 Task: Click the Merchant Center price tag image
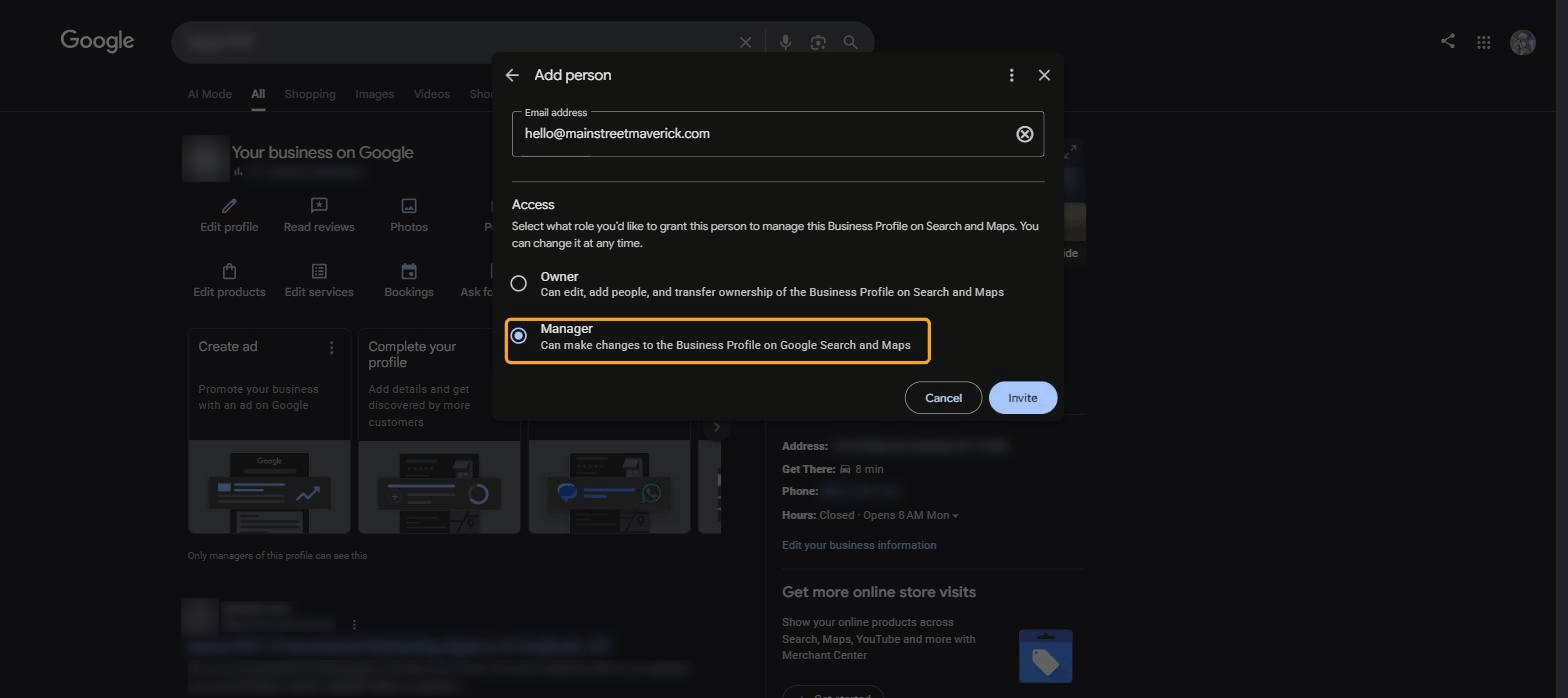(1045, 656)
